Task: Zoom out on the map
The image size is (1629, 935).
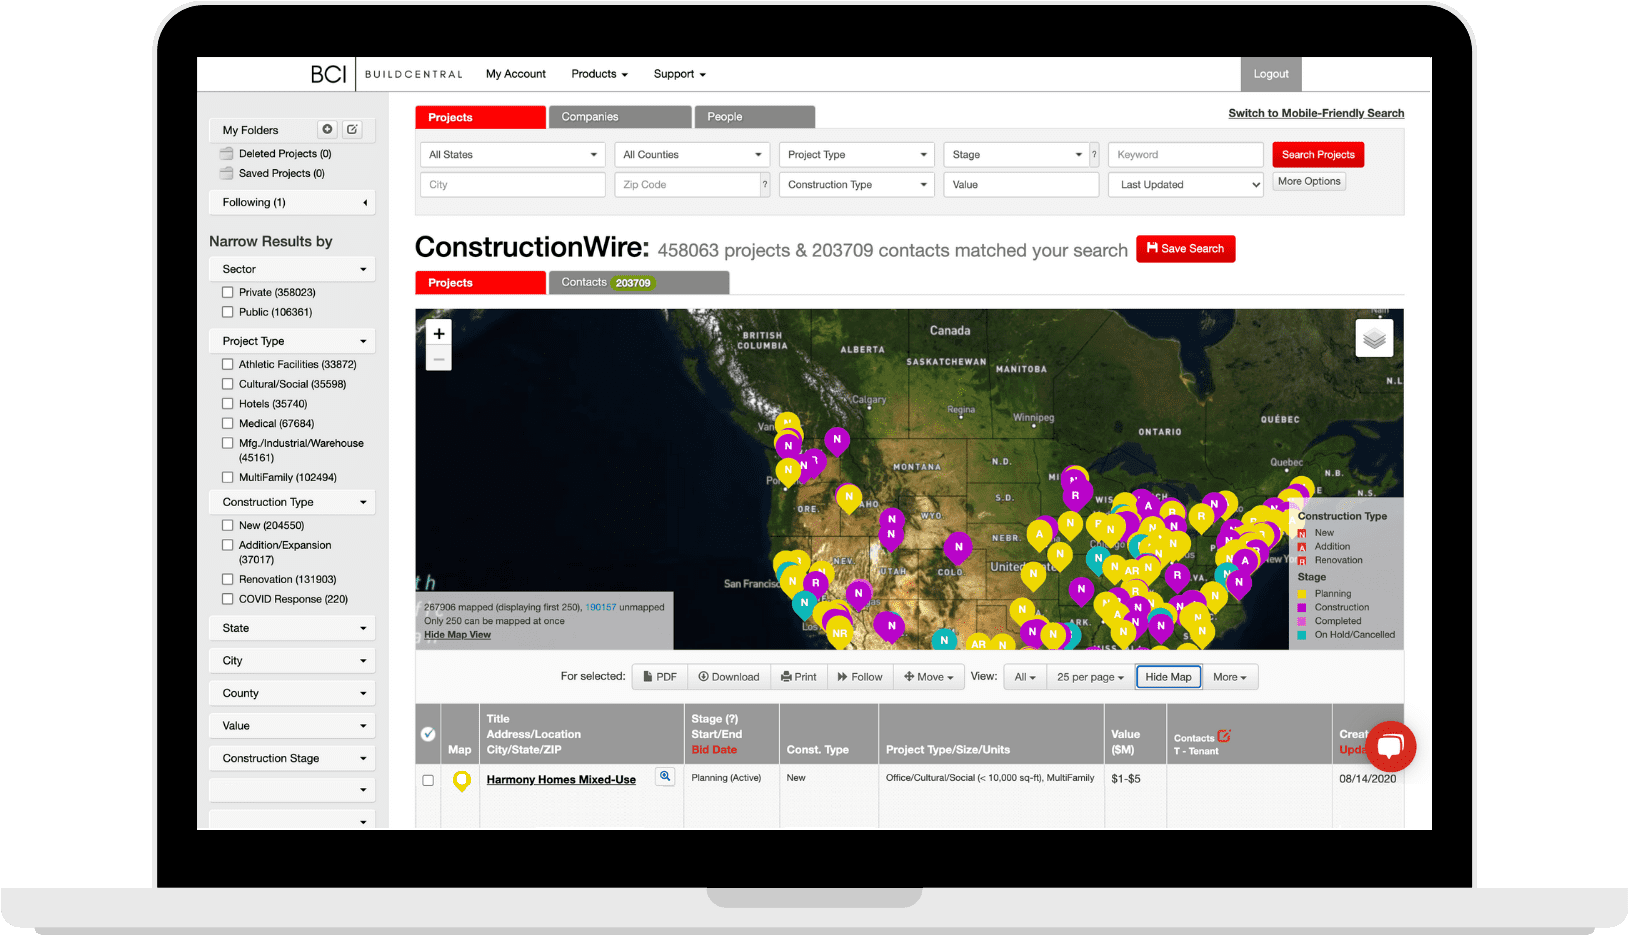Action: coord(439,359)
